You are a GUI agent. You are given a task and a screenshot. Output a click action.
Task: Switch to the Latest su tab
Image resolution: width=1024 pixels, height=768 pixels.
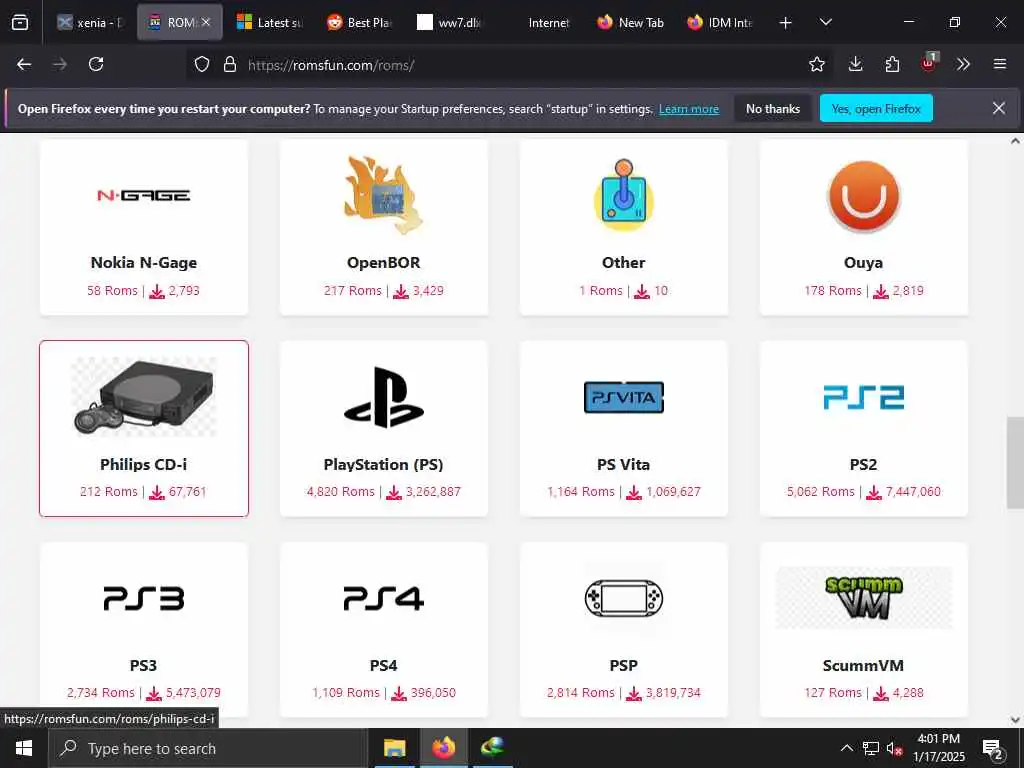pyautogui.click(x=270, y=23)
